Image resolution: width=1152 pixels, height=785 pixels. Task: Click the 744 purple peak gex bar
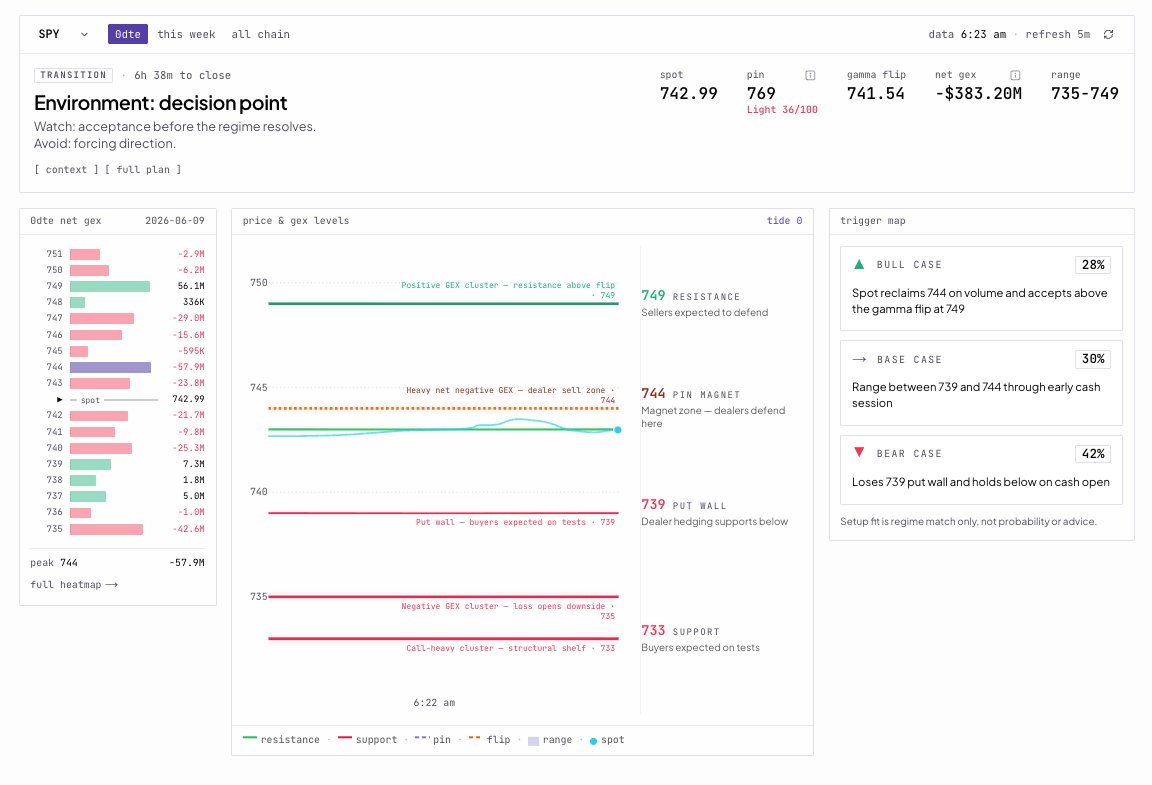[110, 367]
